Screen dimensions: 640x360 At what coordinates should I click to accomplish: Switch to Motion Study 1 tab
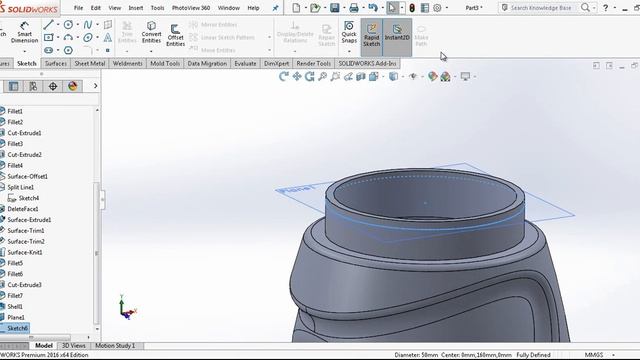click(x=115, y=346)
